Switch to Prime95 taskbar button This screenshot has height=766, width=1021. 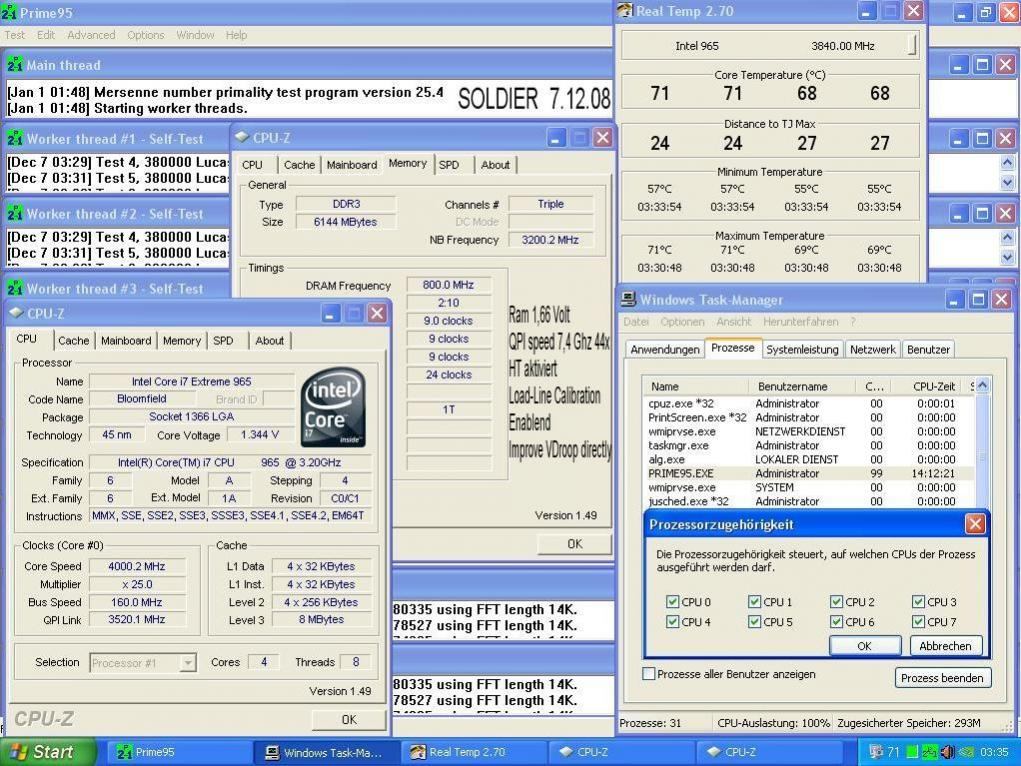click(x=179, y=752)
